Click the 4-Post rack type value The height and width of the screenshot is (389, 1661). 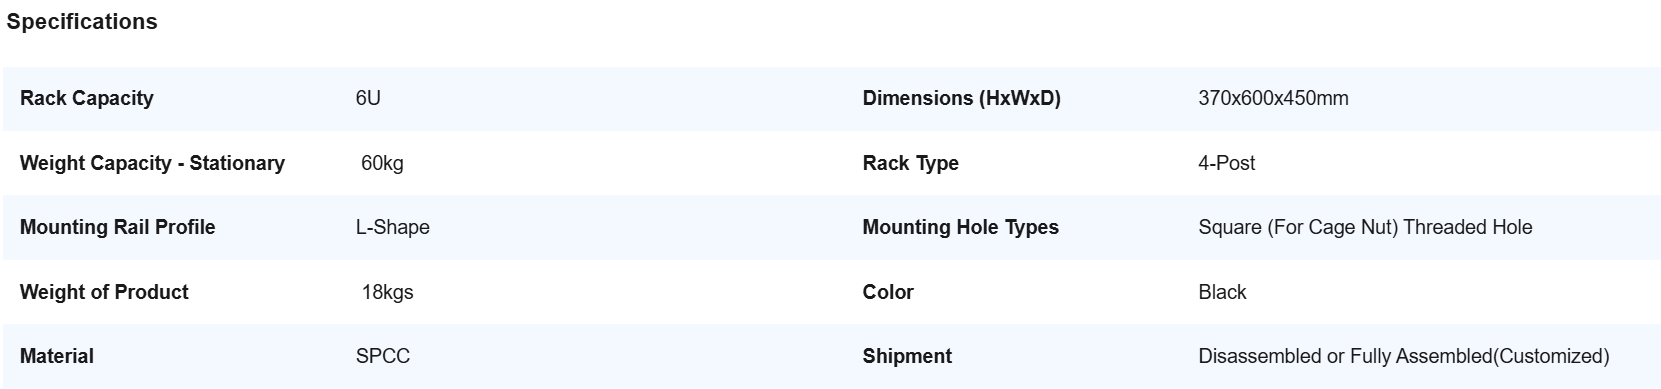(1226, 163)
